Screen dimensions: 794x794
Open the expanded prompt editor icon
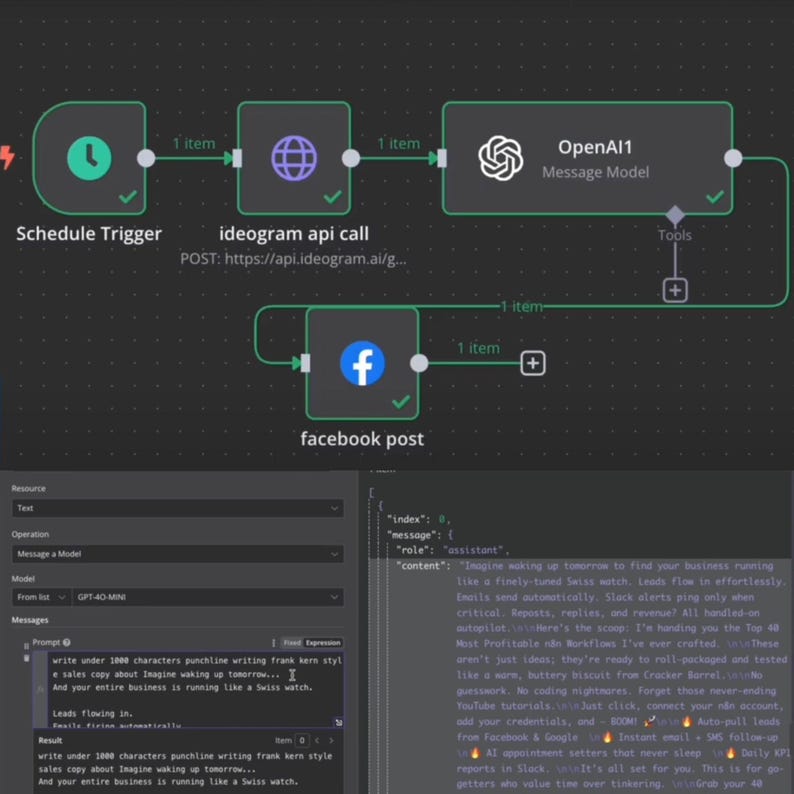point(339,723)
